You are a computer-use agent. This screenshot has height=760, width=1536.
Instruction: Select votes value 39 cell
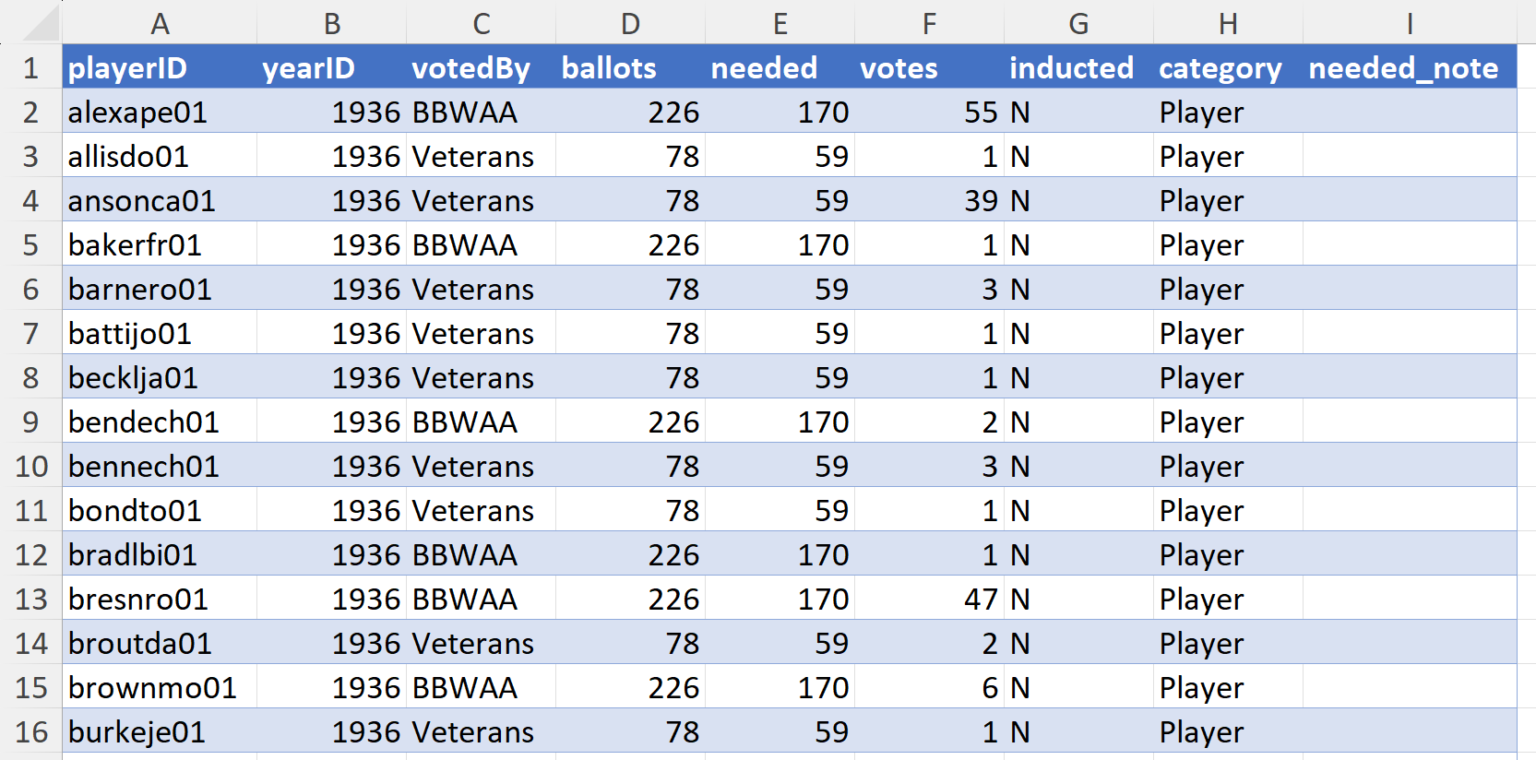coord(928,201)
